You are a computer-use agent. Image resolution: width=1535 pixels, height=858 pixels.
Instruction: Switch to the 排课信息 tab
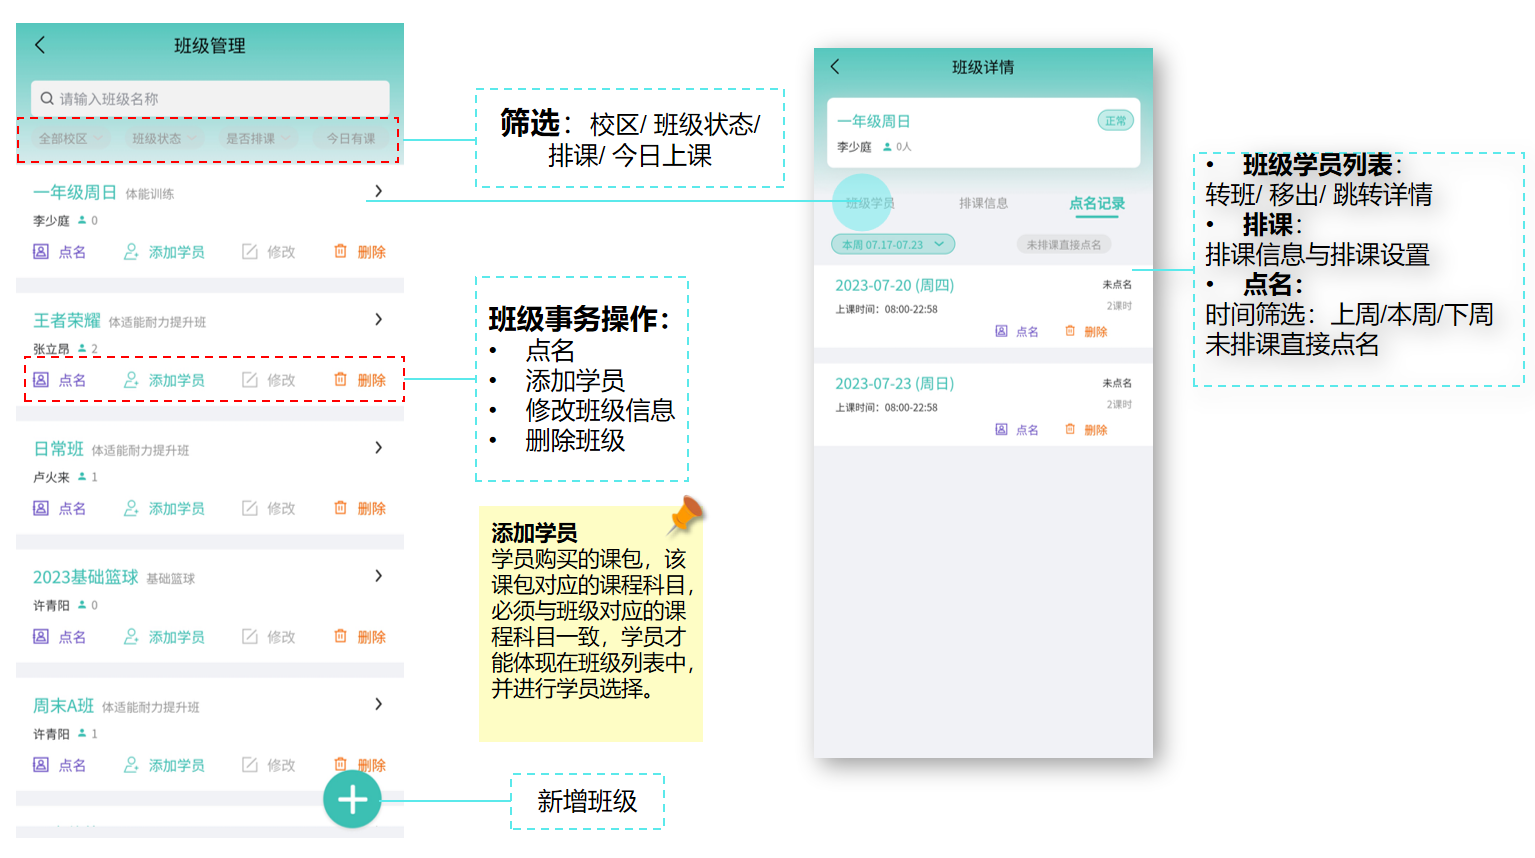tap(983, 203)
